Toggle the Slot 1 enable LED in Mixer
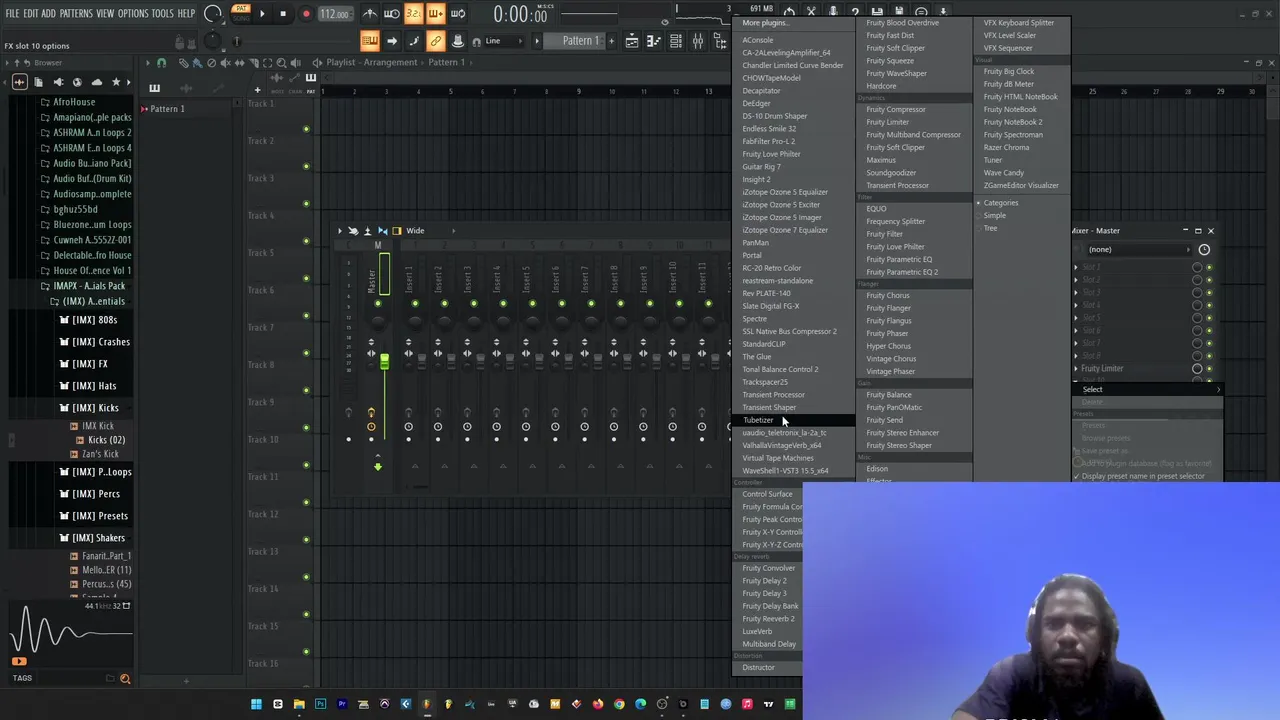Viewport: 1280px width, 720px height. click(x=1209, y=267)
